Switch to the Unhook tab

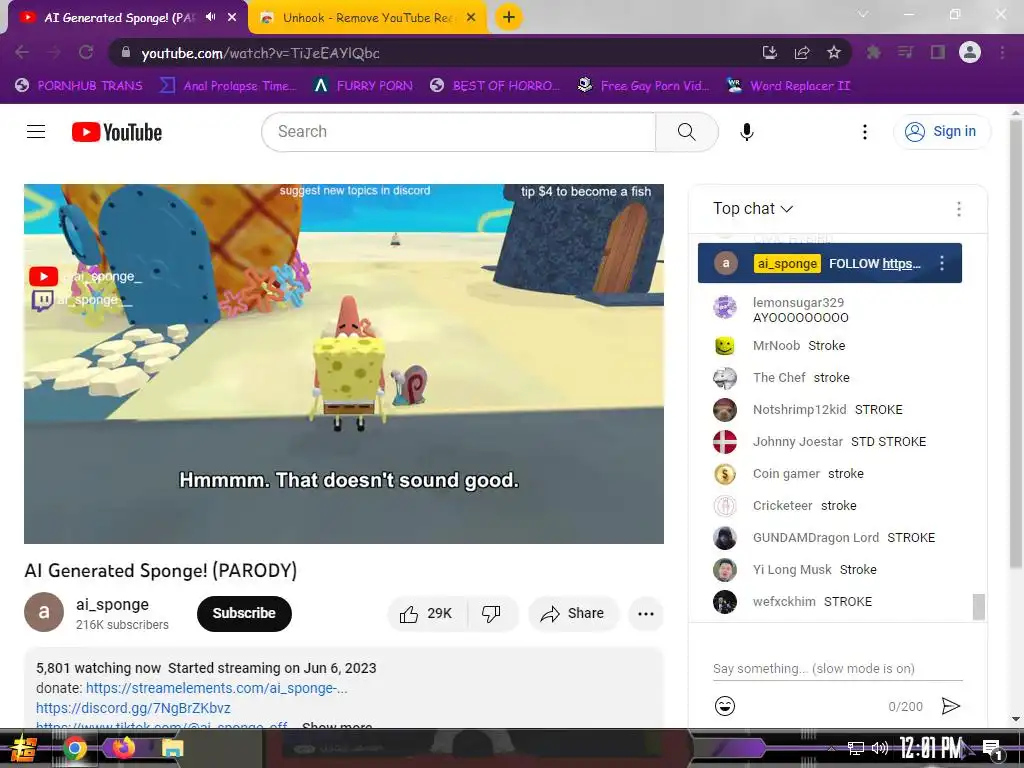[x=368, y=18]
